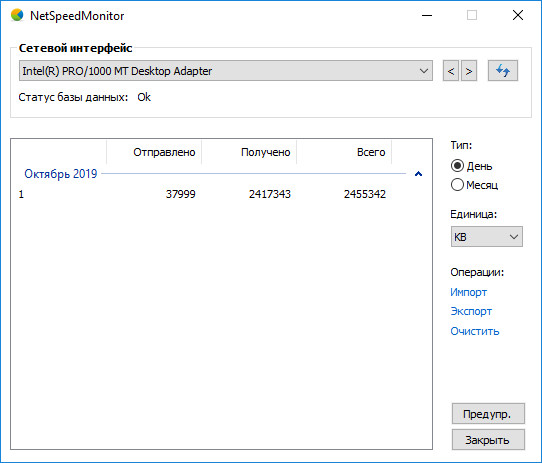Click the NetSpeedMonitor app icon

17,15
